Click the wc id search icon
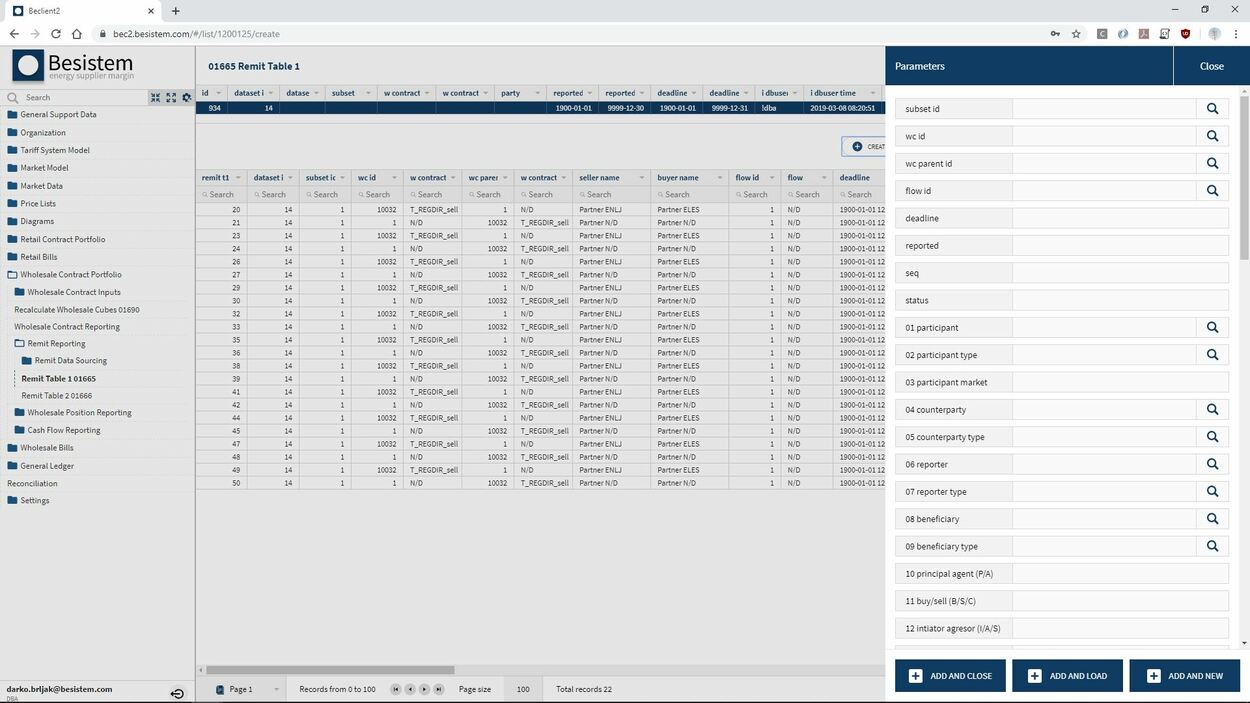 pyautogui.click(x=1213, y=136)
